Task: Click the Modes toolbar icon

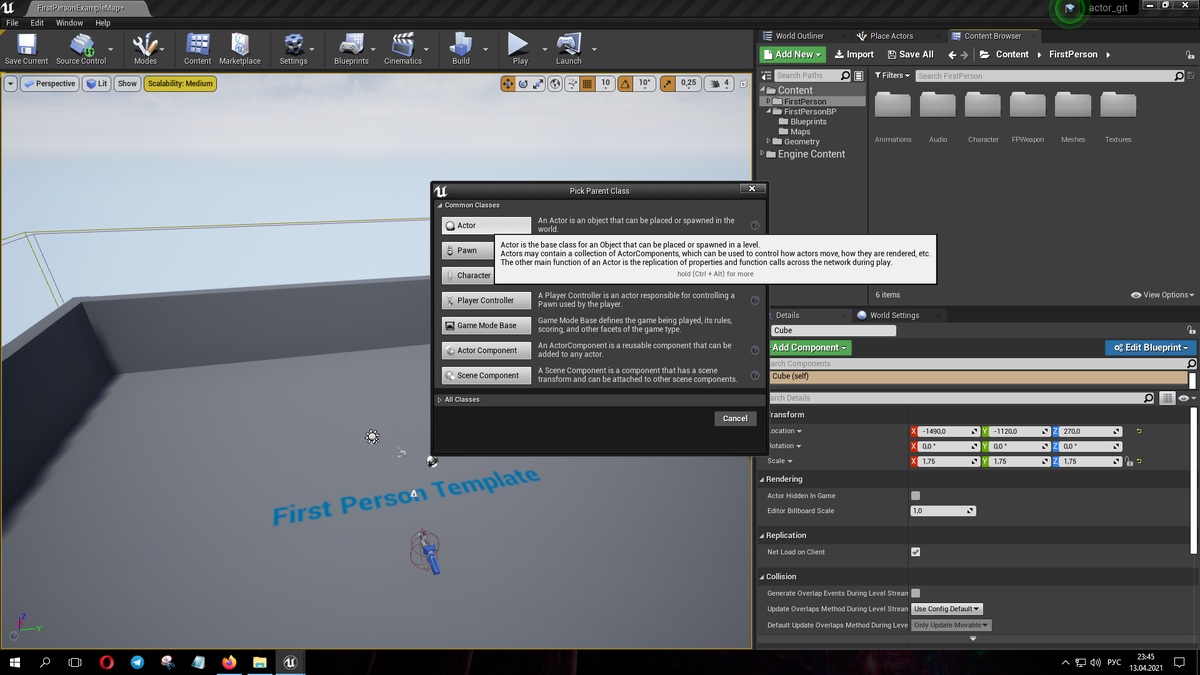Action: 146,48
